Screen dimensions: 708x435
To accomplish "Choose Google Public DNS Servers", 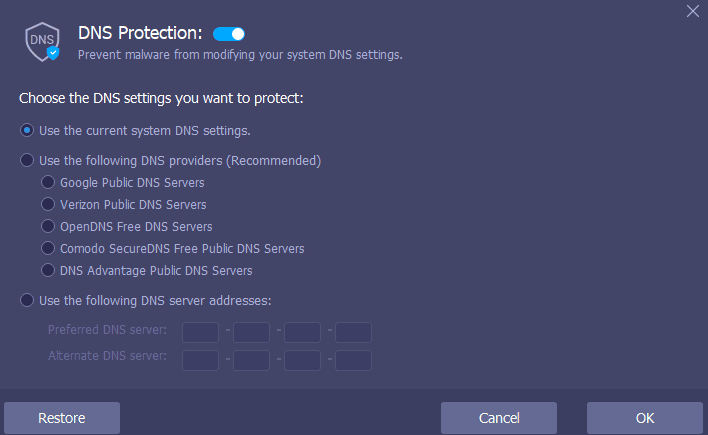I will click(47, 183).
